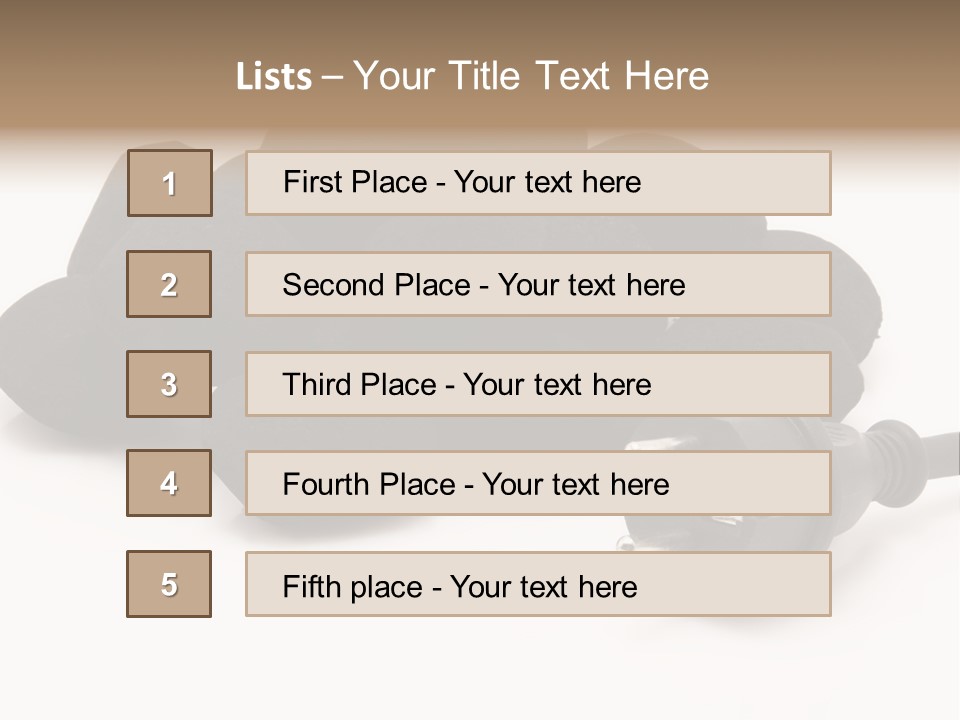The width and height of the screenshot is (960, 720).
Task: Click the number 3 box
Action: click(x=169, y=384)
